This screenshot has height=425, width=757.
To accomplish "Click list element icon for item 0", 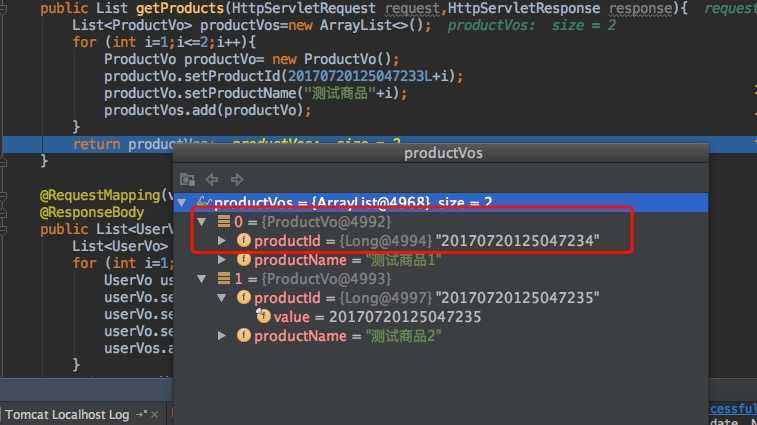I will [x=224, y=221].
